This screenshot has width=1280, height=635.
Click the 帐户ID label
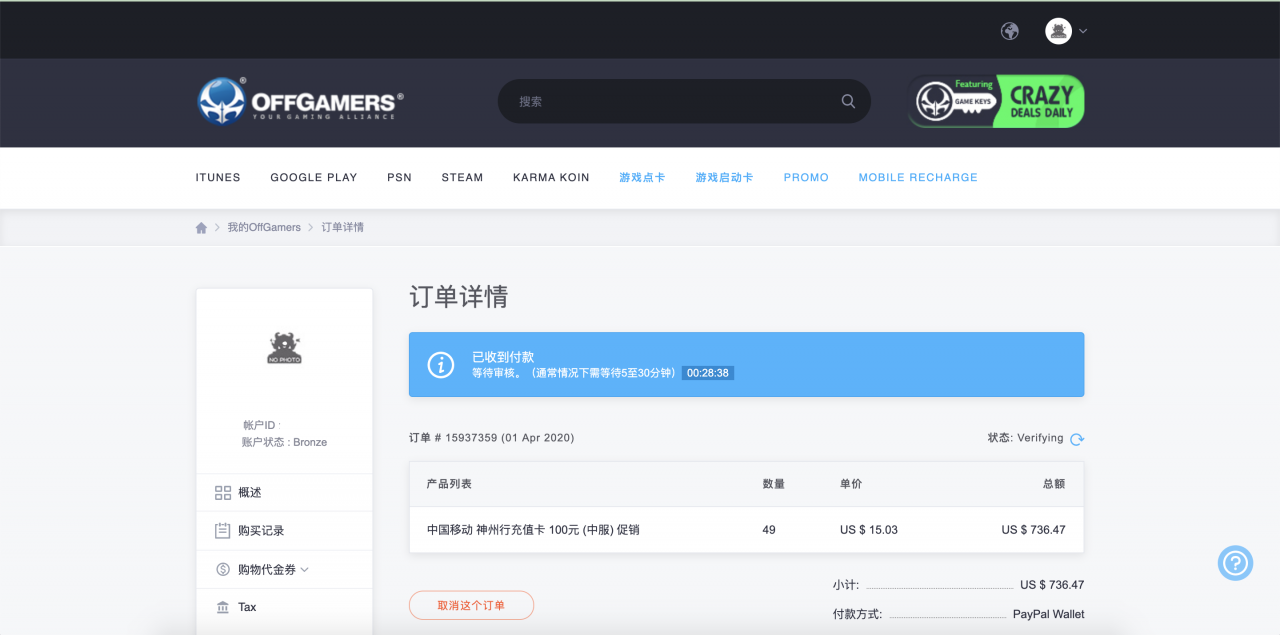[x=261, y=426]
